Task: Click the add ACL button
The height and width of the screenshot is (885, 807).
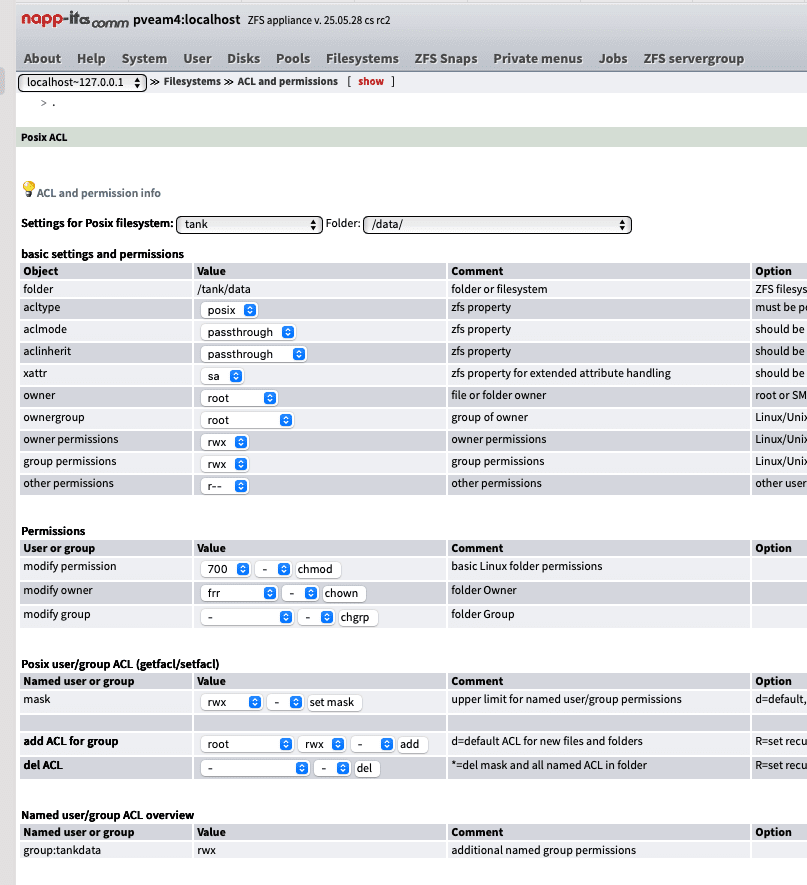Action: pyautogui.click(x=410, y=744)
